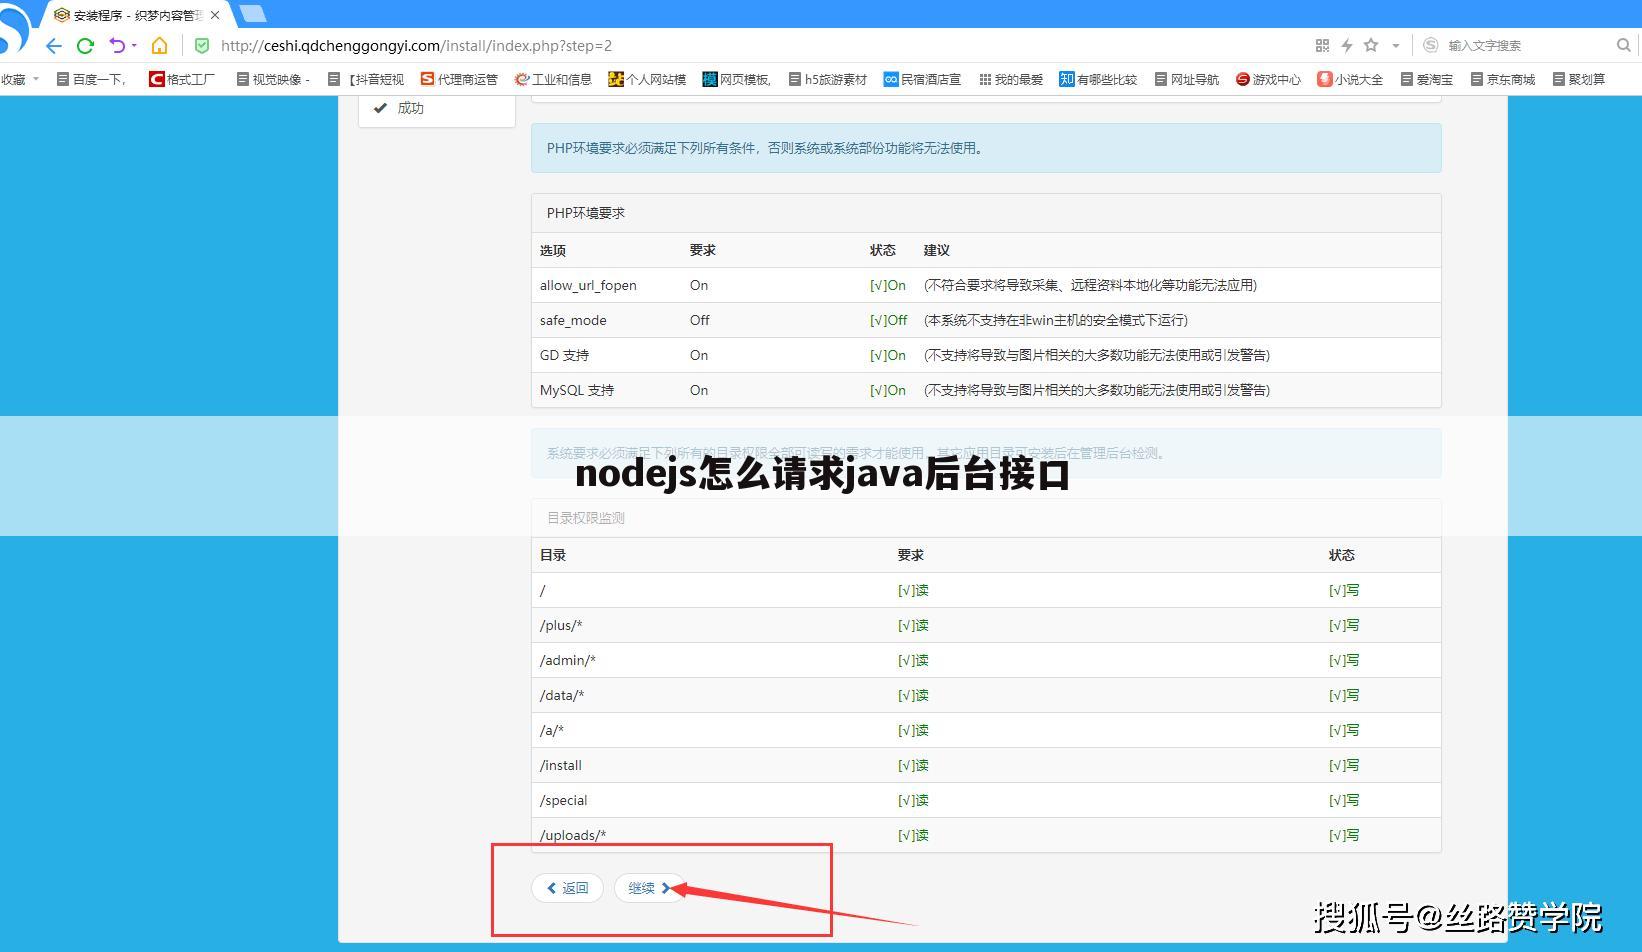Click the green security shield icon
Image resolution: width=1642 pixels, height=952 pixels.
pos(202,45)
